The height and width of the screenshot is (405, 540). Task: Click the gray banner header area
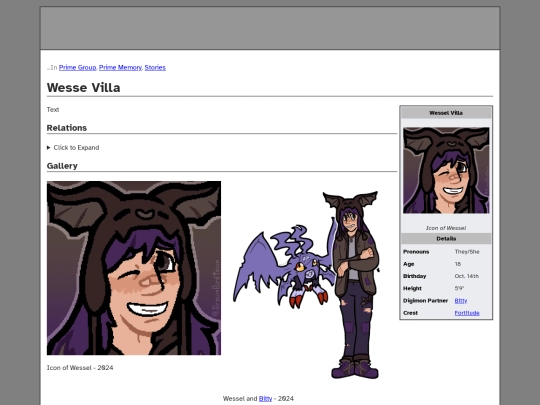270,28
